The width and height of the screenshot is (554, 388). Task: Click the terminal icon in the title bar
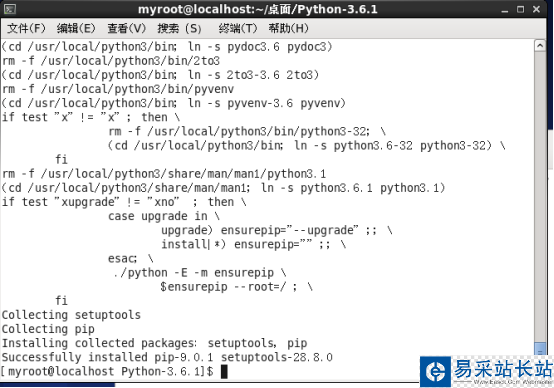tap(10, 9)
